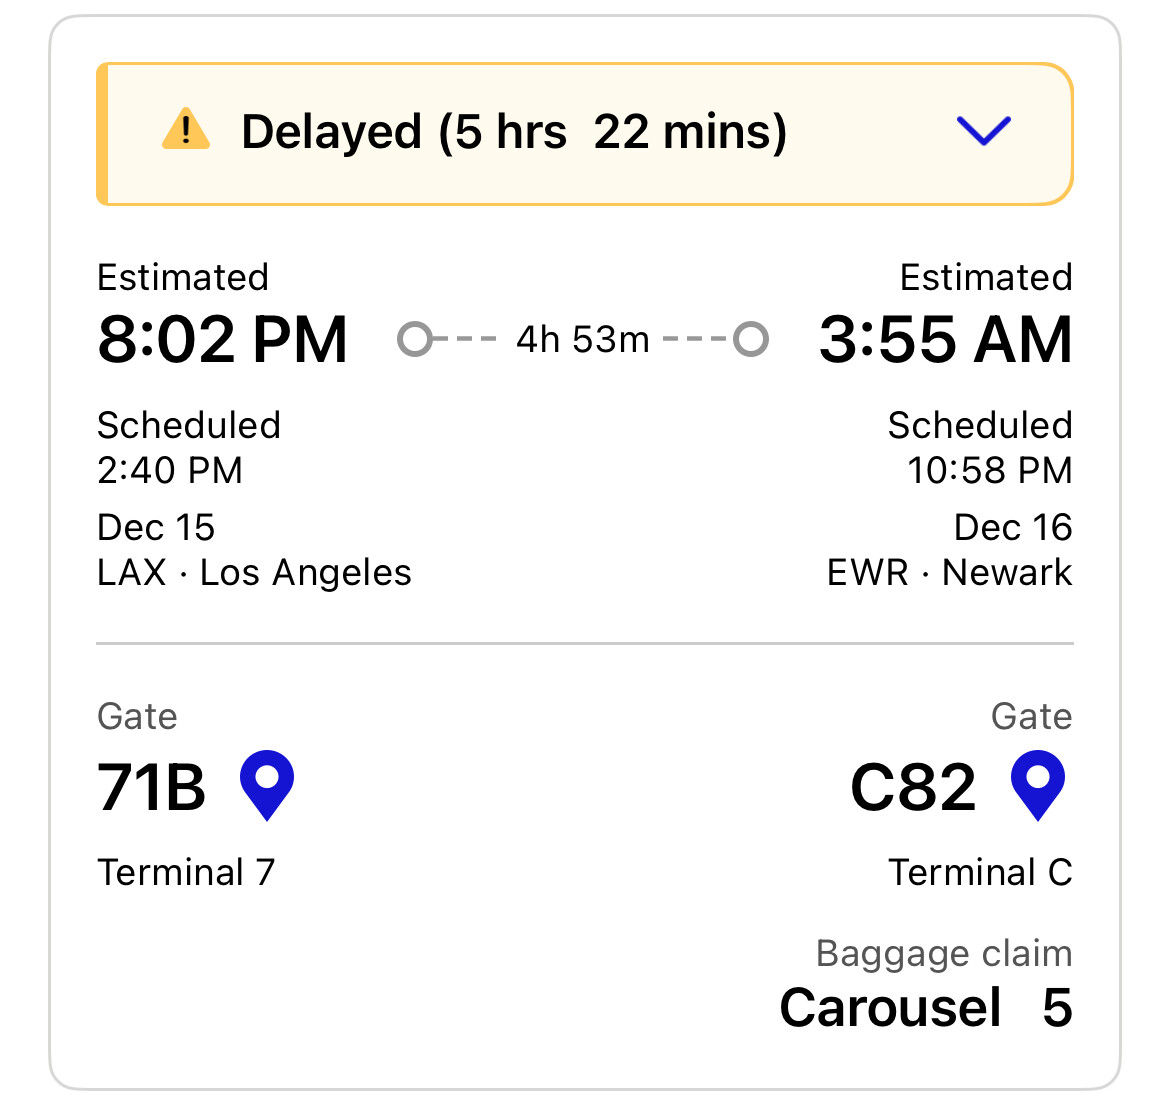Viewport: 1170px width, 1113px height.
Task: Open map pin for gate 71B
Action: [267, 784]
